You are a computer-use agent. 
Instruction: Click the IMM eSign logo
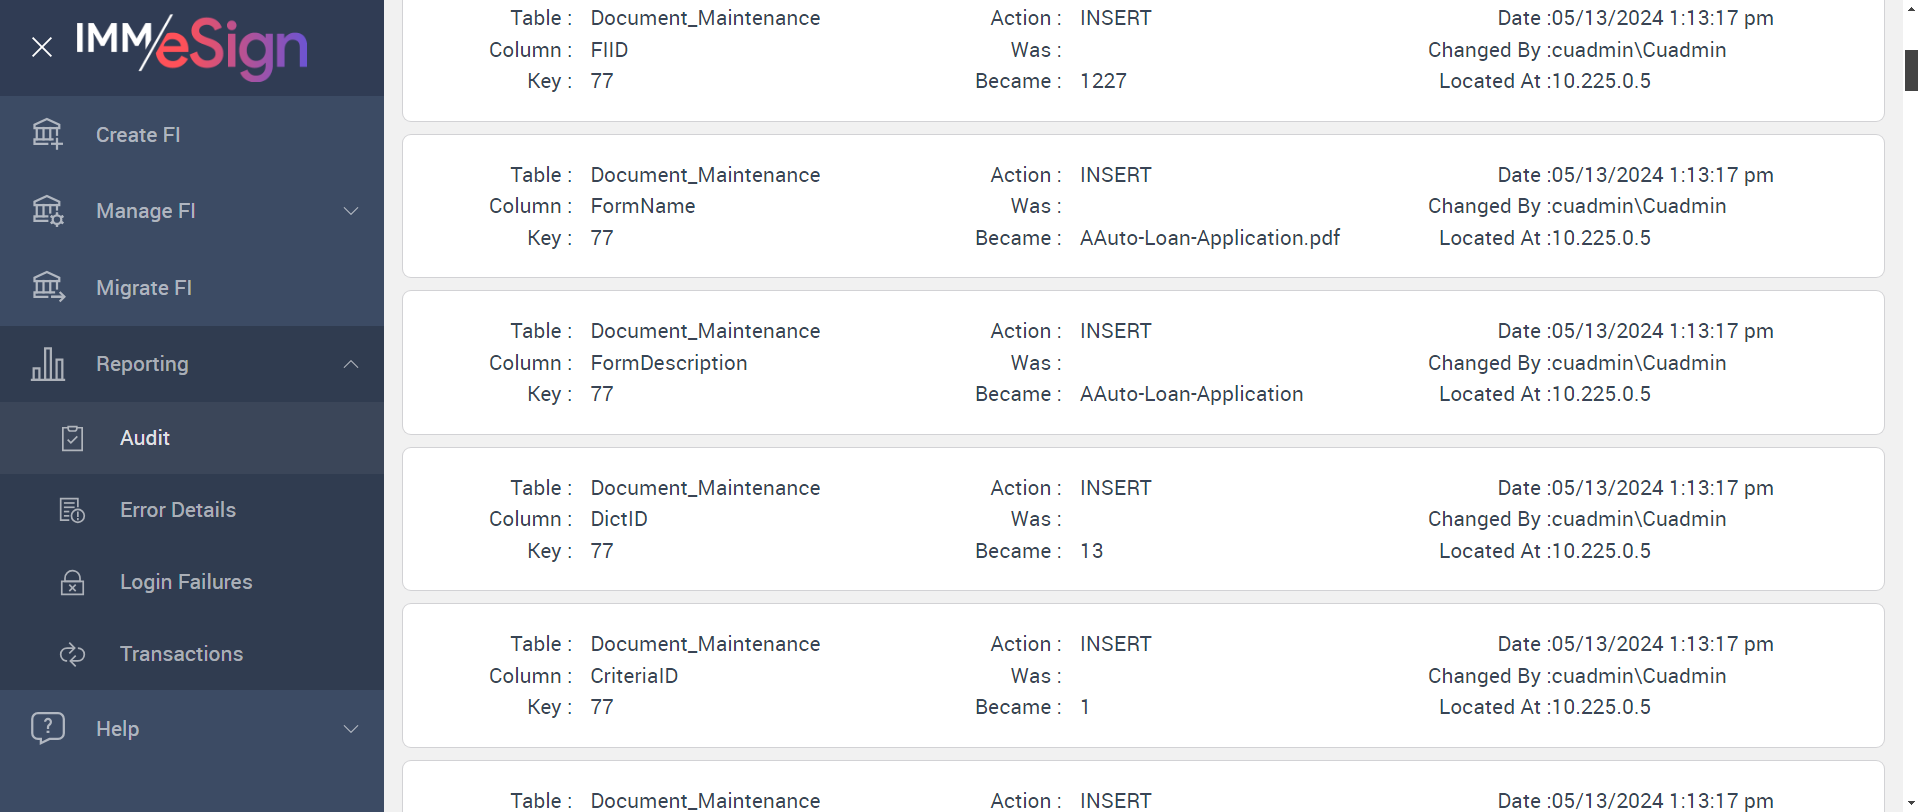(x=192, y=46)
